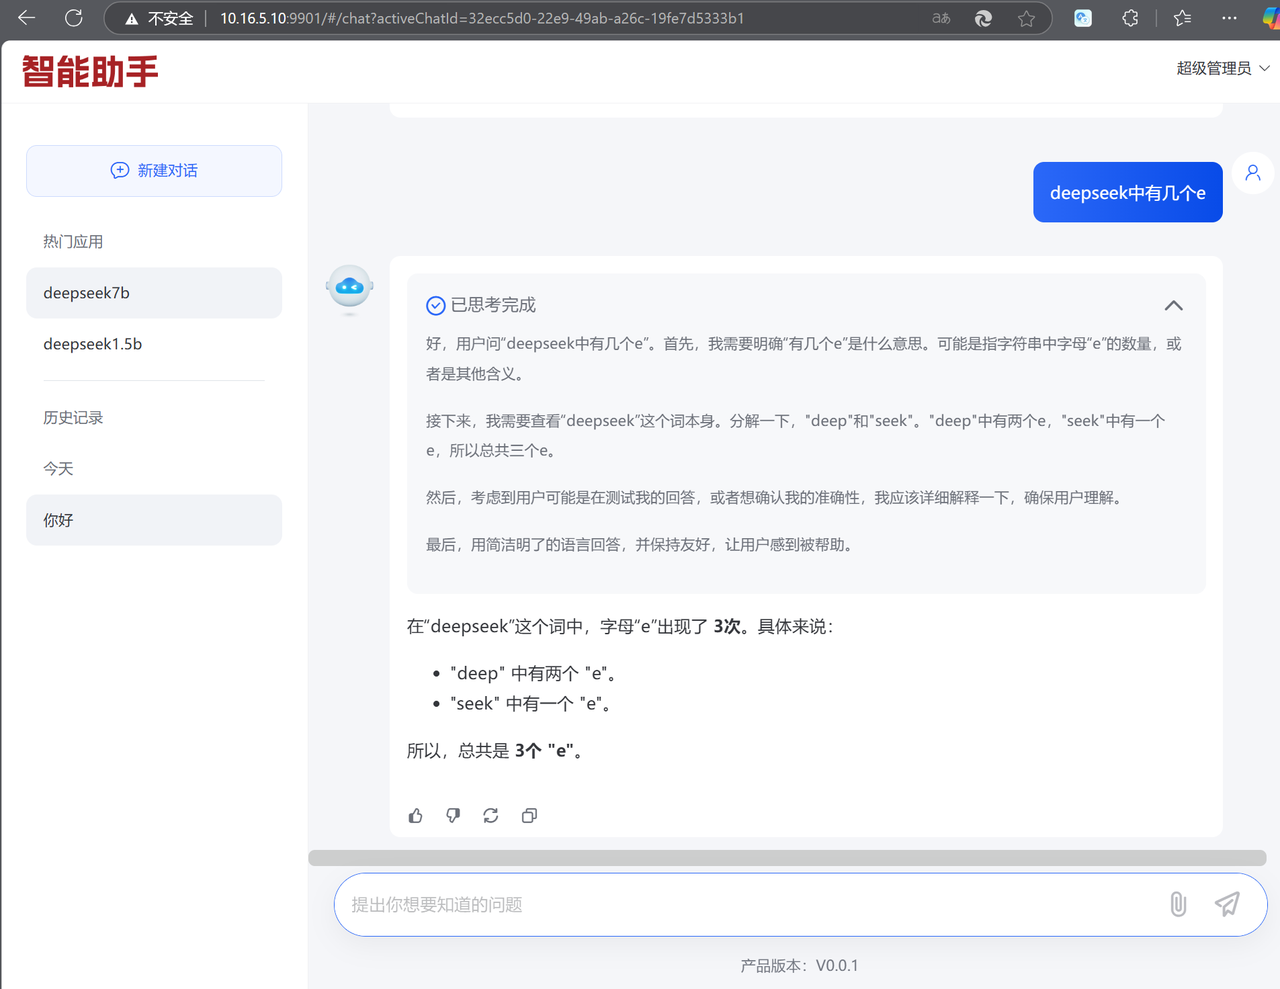Reload the page with the refresh icon
The height and width of the screenshot is (989, 1280).
(x=74, y=18)
